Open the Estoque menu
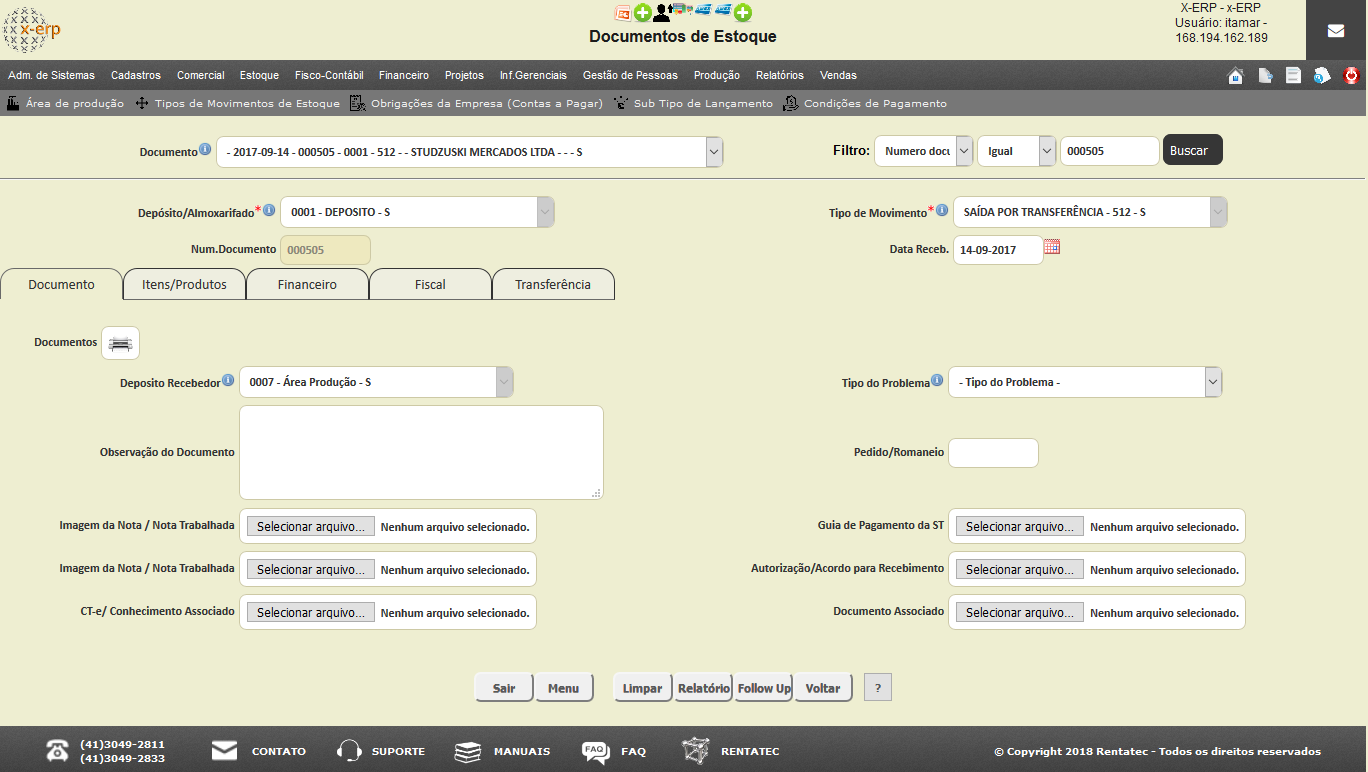Viewport: 1368px width, 772px height. (x=259, y=75)
